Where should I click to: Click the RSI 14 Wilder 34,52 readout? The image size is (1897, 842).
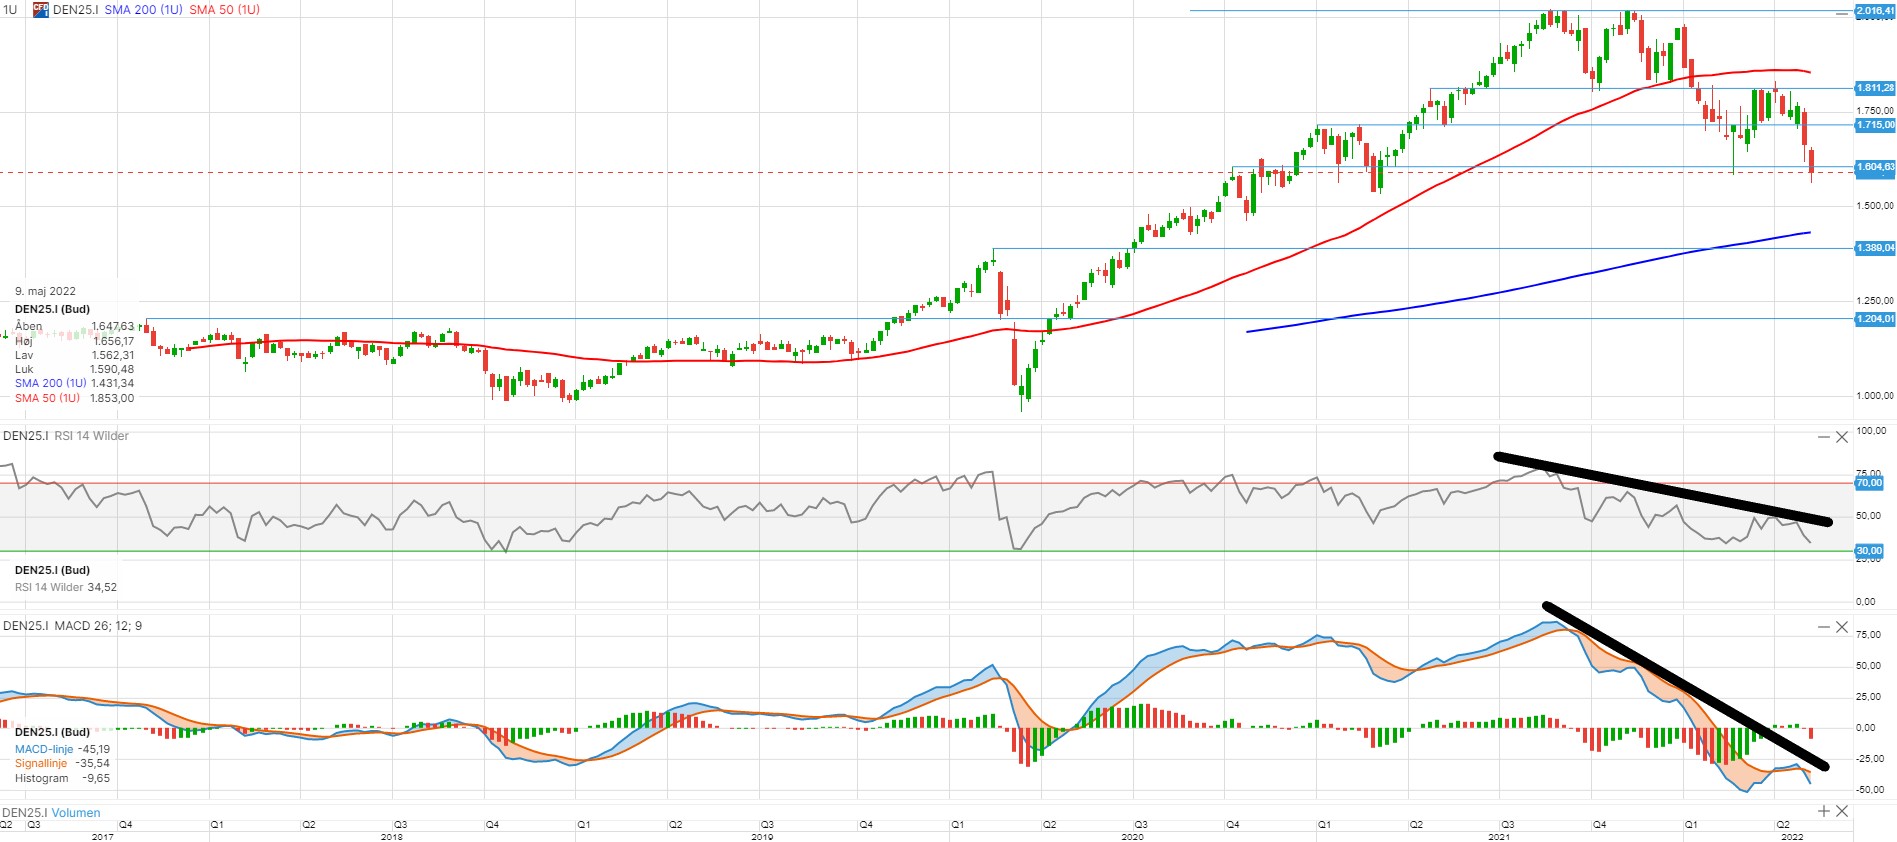[x=66, y=587]
